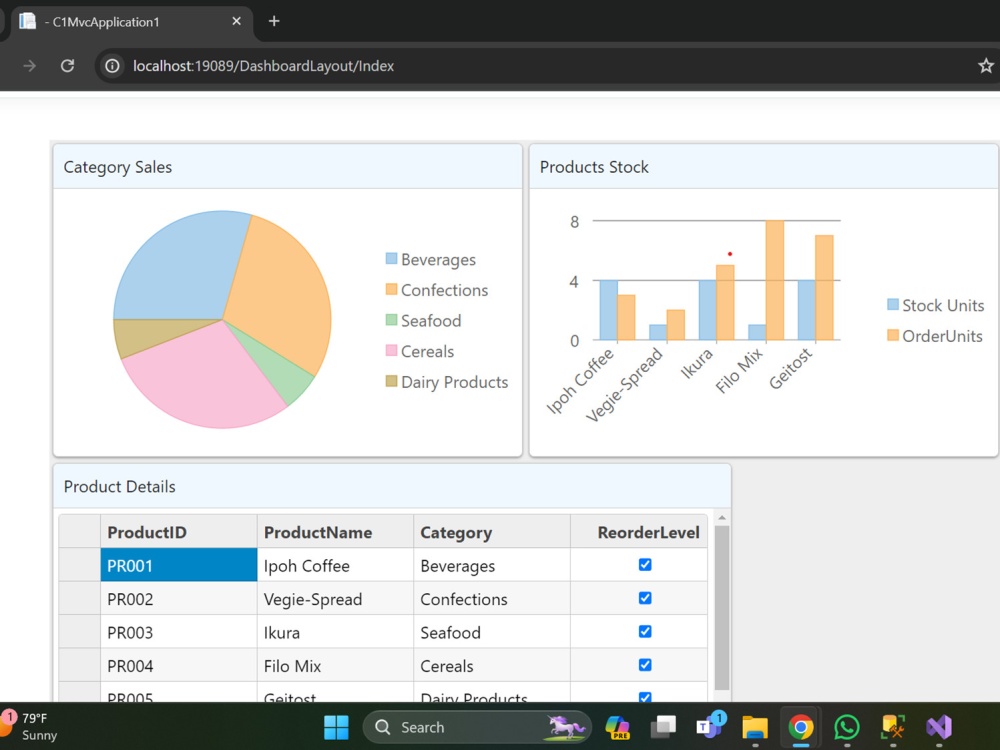Click the Products Stock tile header
This screenshot has height=750, width=1000.
(x=763, y=166)
